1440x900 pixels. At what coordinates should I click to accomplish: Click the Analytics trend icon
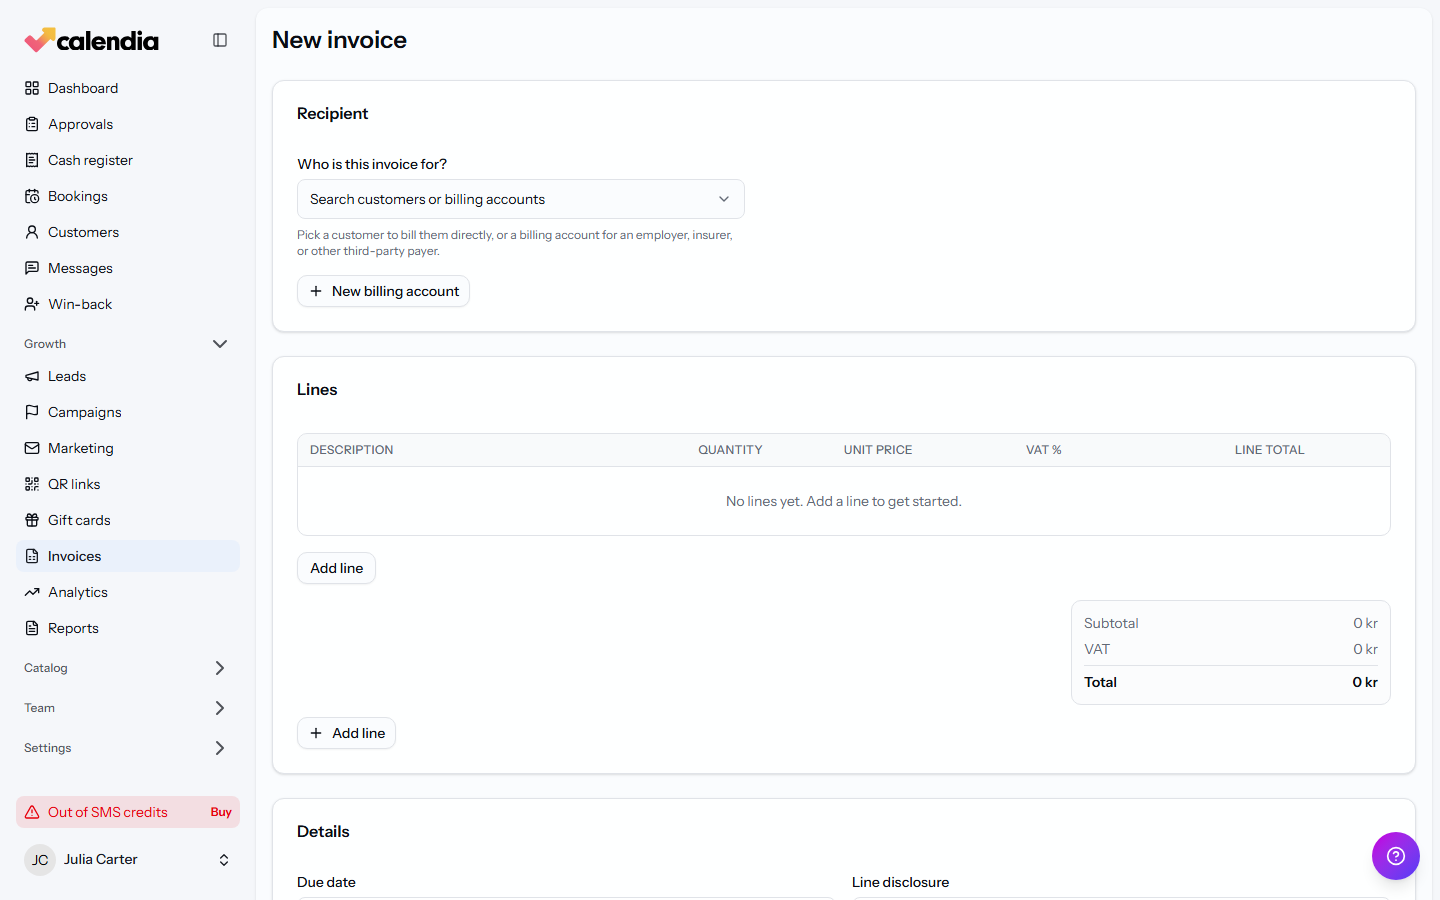(32, 592)
